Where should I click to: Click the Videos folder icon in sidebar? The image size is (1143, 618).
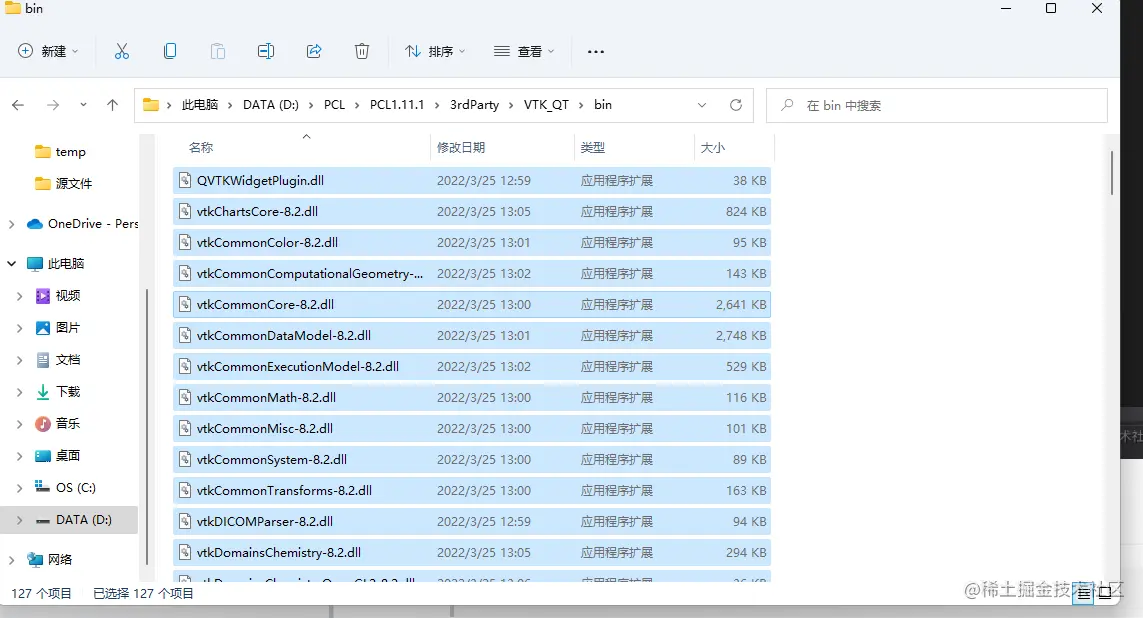point(43,295)
